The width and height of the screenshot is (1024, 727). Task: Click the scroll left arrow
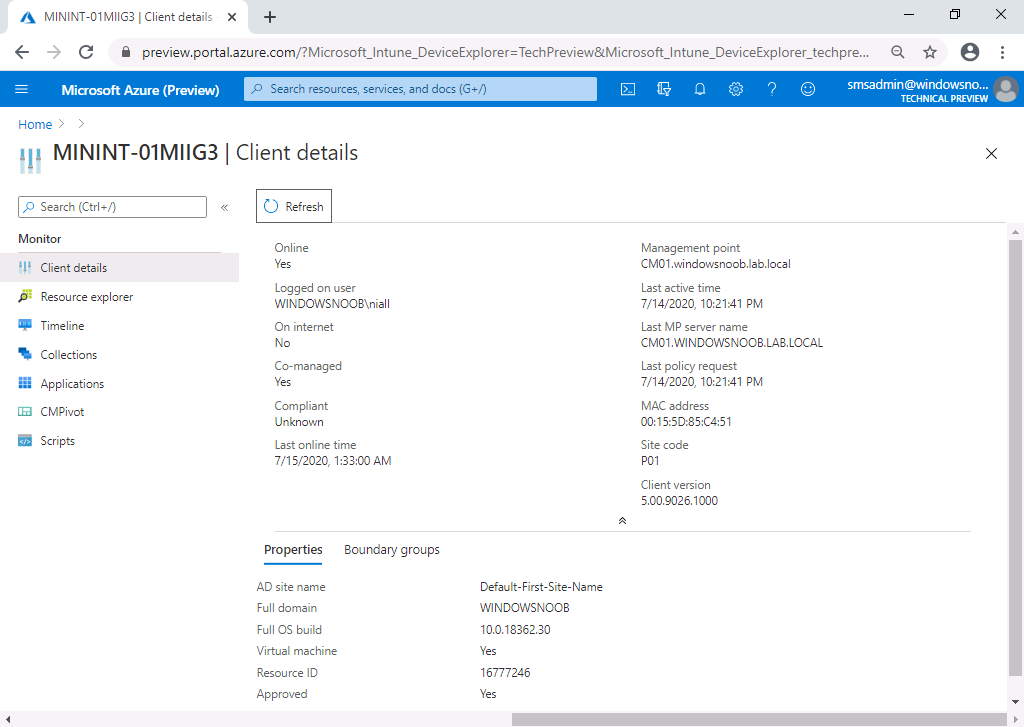7,719
